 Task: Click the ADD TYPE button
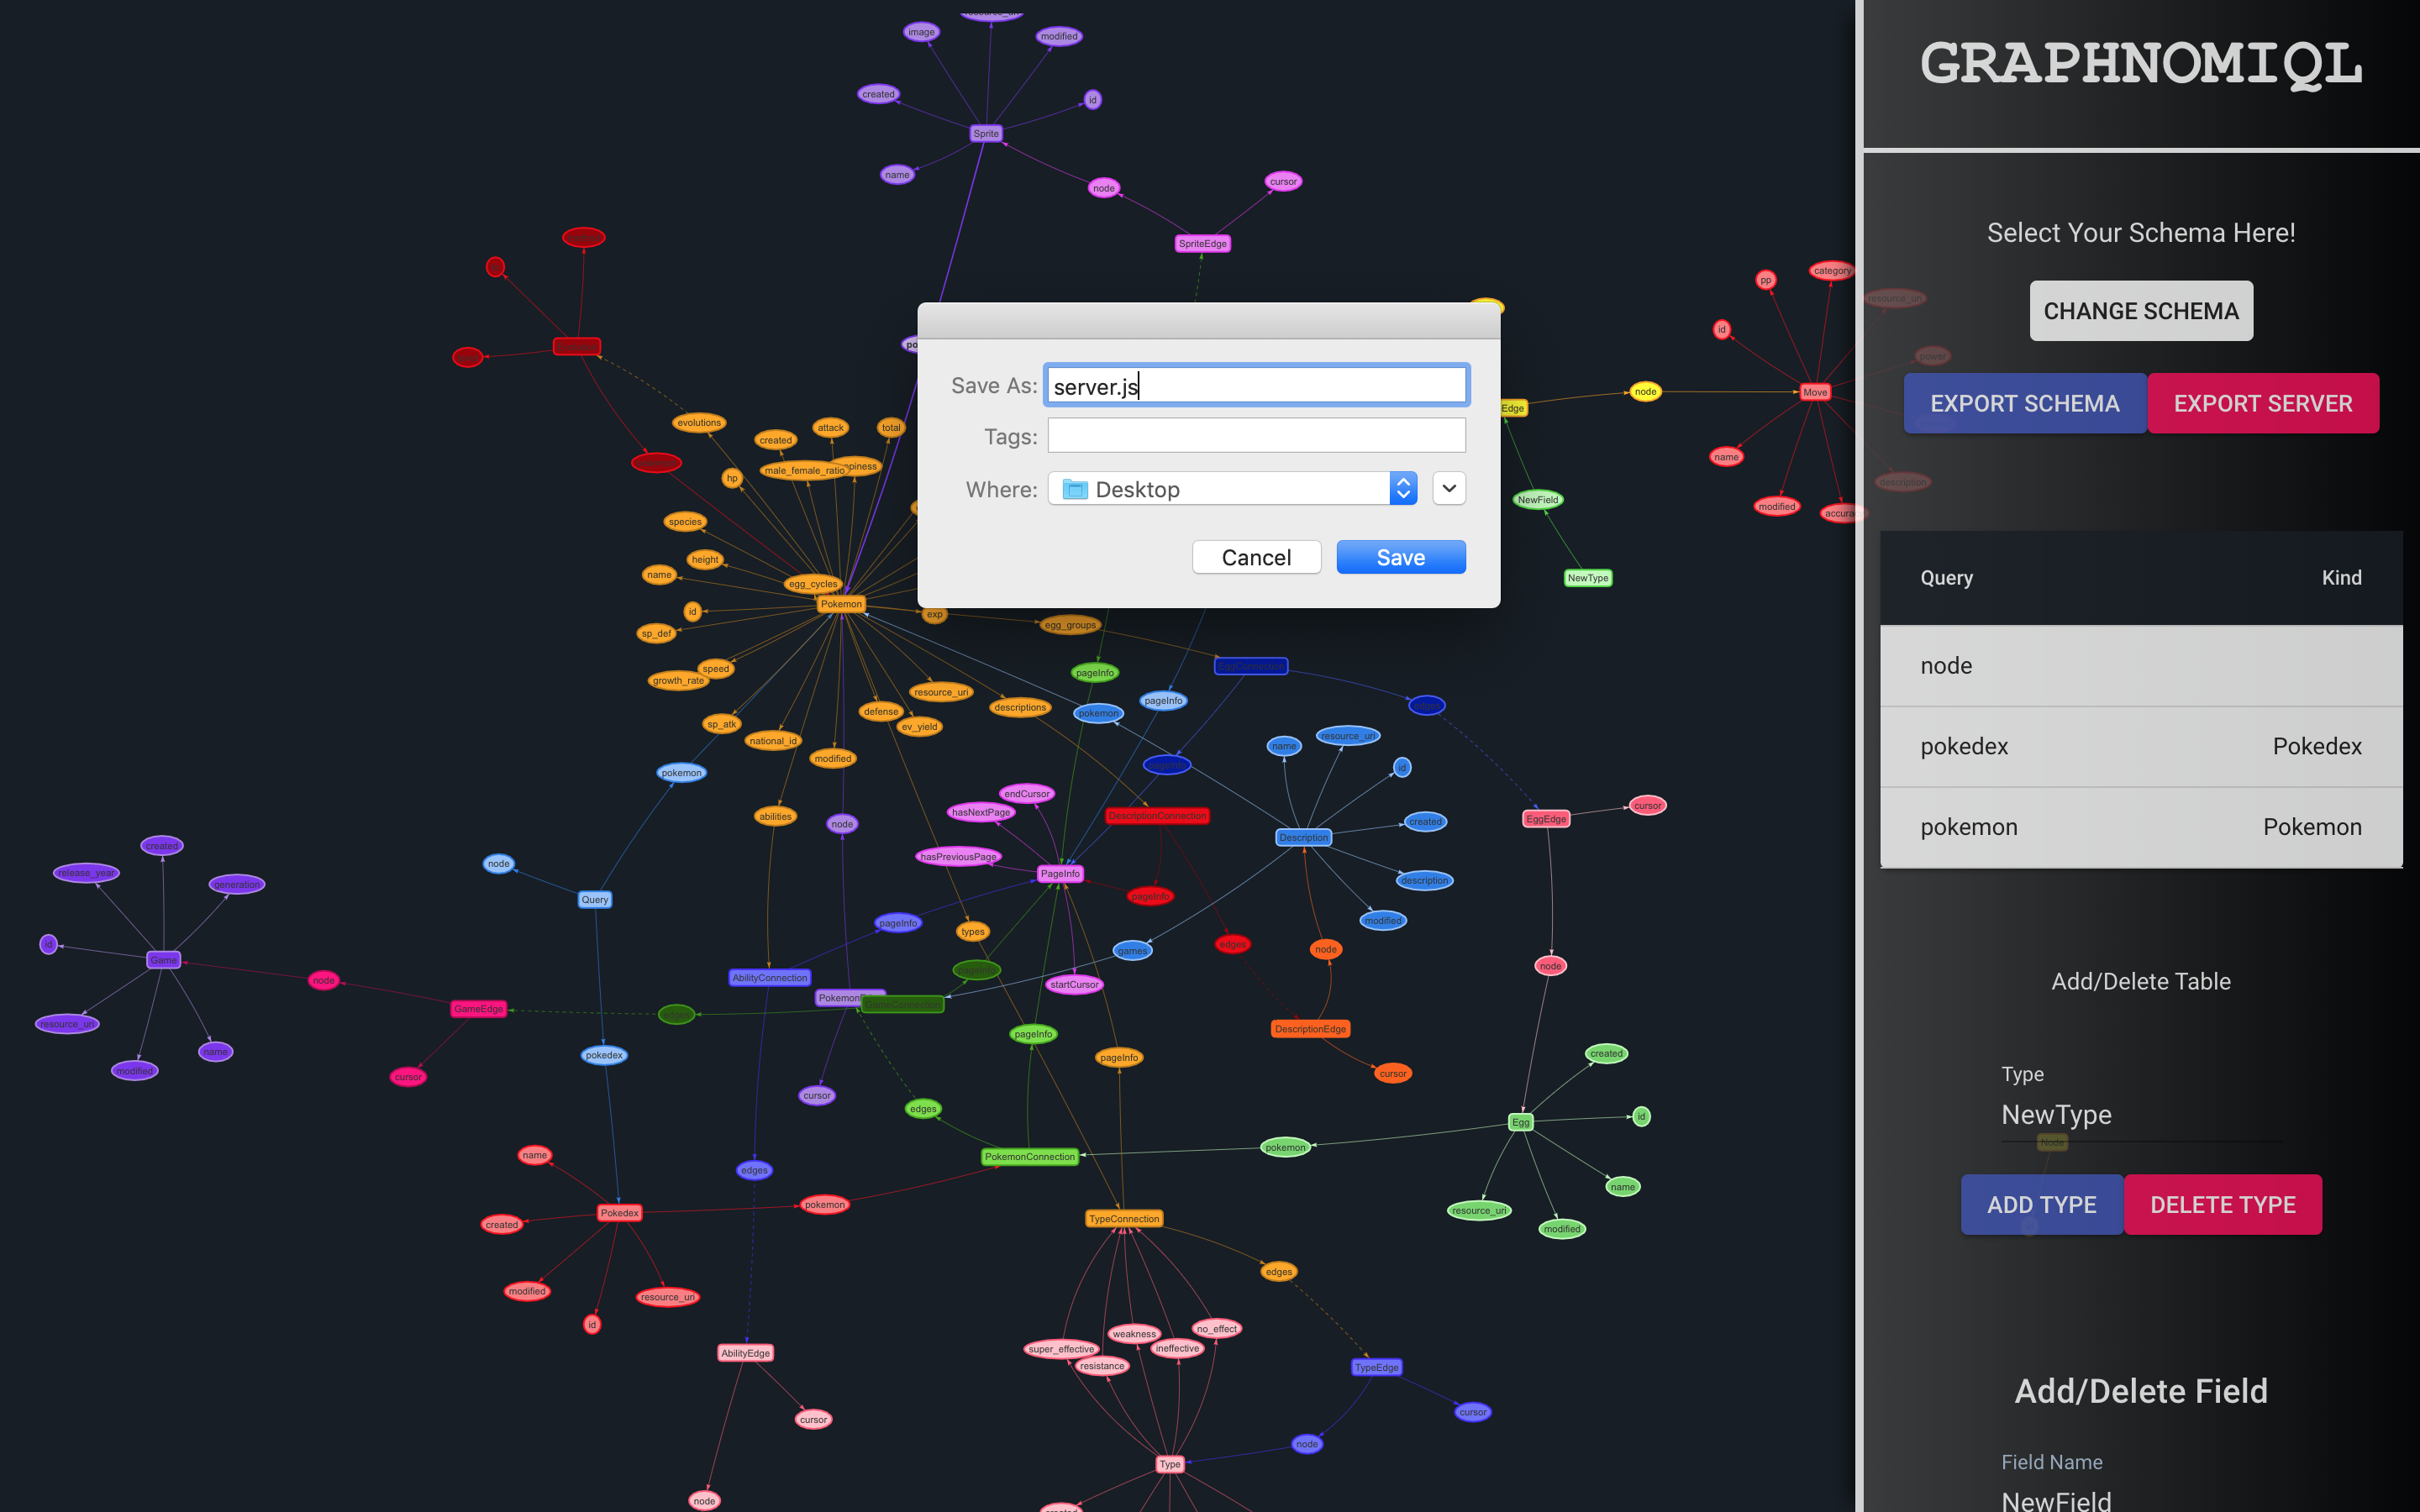(2042, 1204)
